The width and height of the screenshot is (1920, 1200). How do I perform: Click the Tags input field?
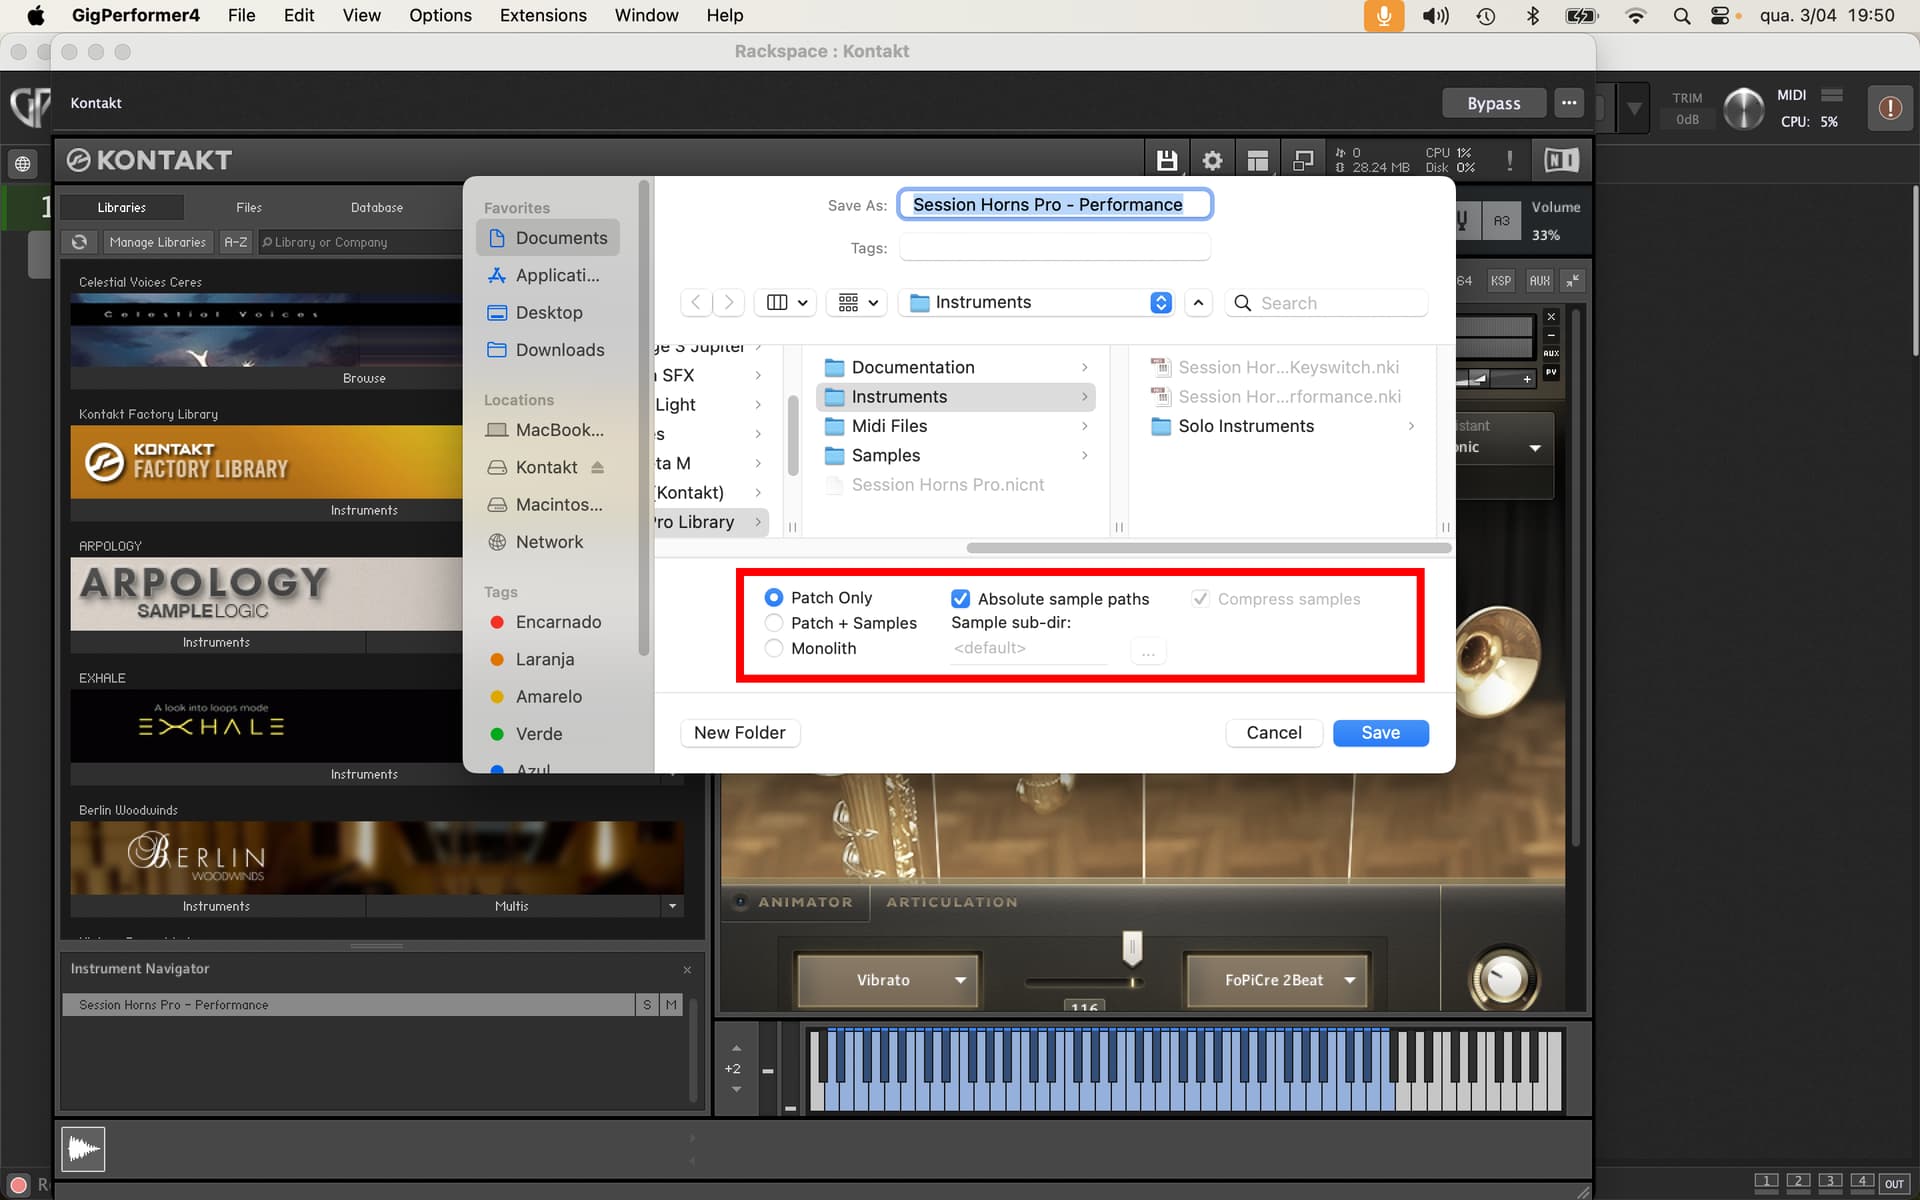[x=1054, y=248]
